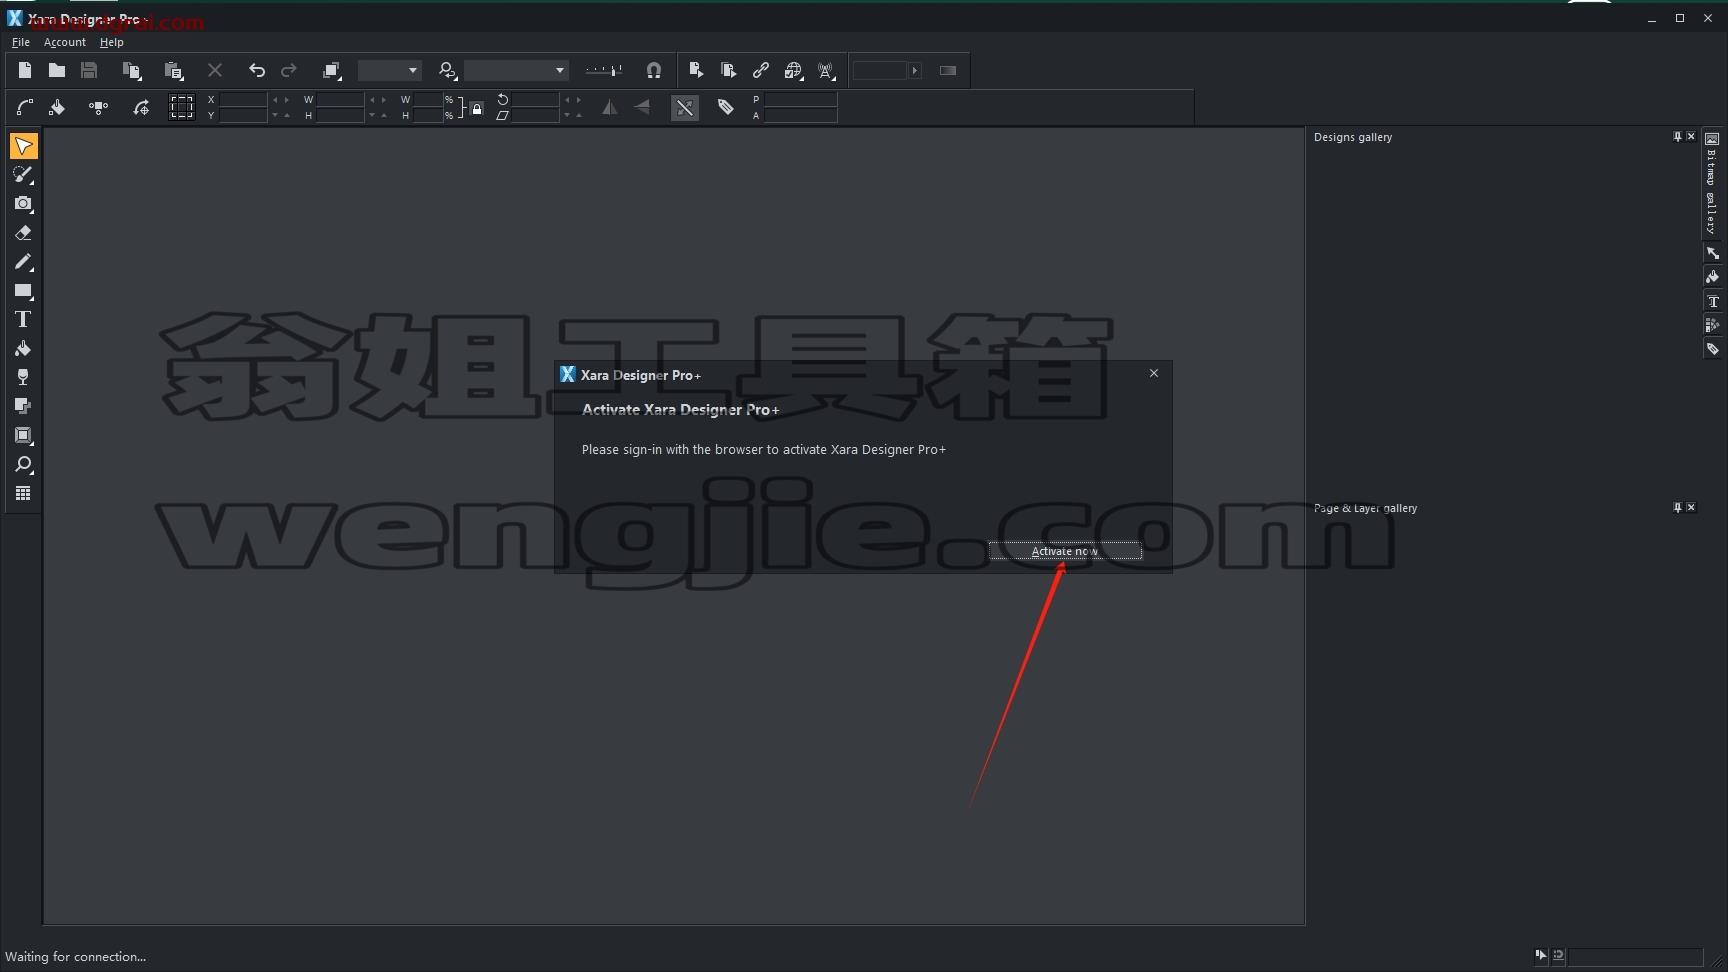Click the Y position input field
Viewport: 1728px width, 972px height.
[243, 116]
